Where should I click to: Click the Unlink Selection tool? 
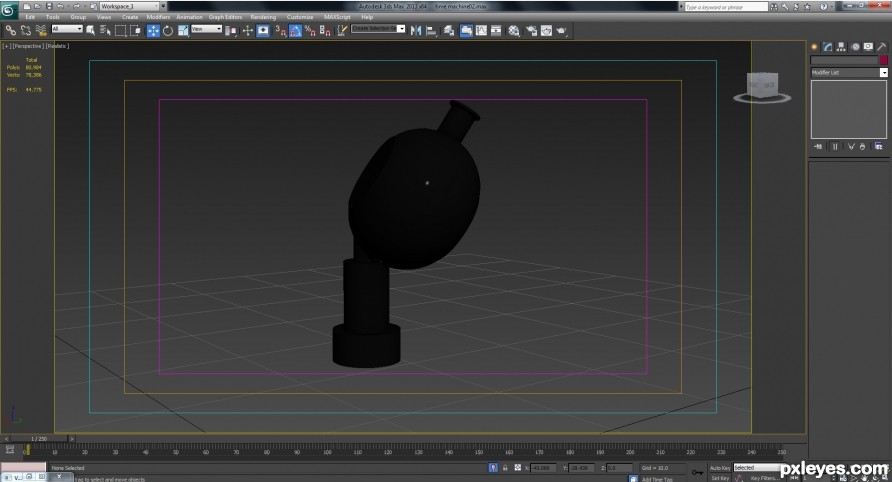point(26,31)
